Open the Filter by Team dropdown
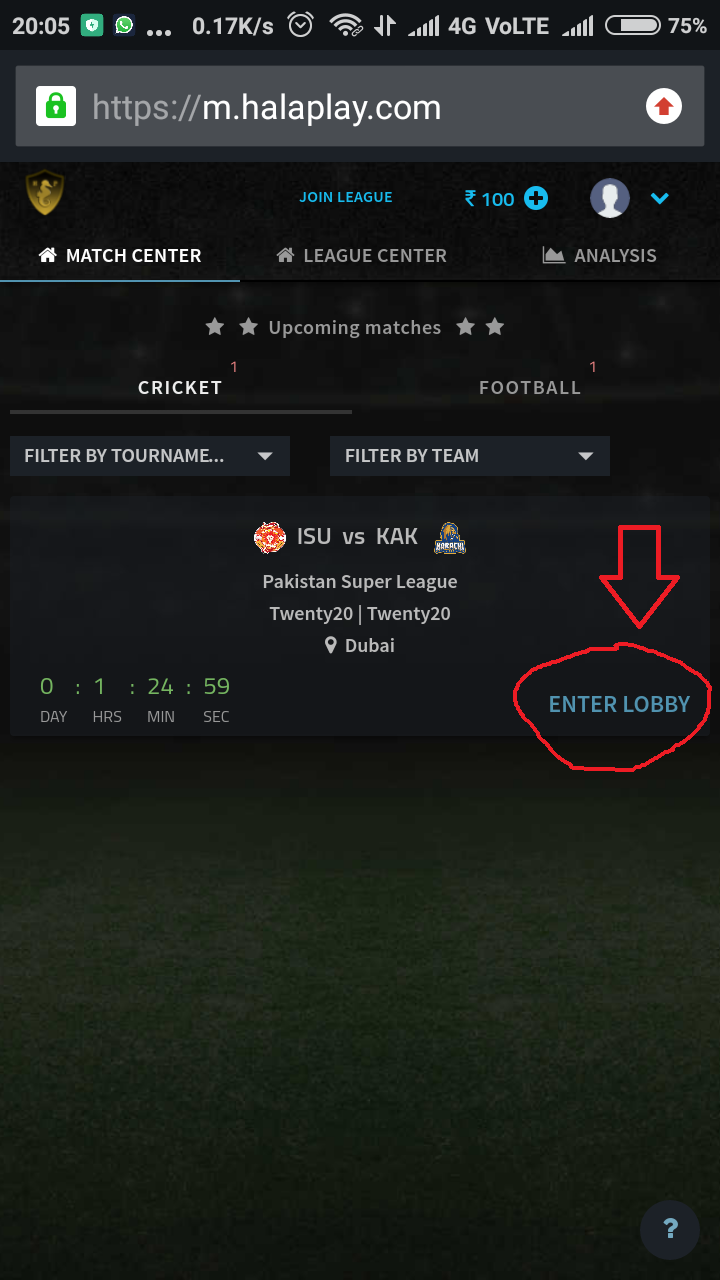 pos(470,456)
